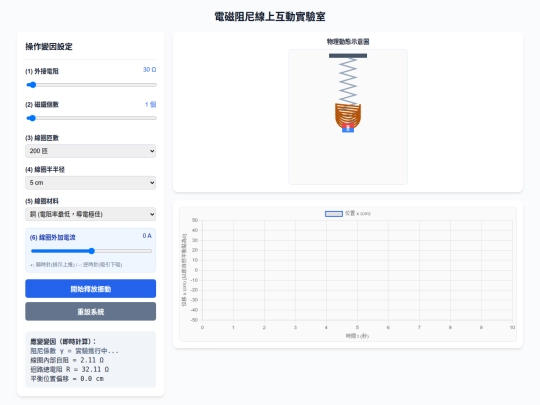Click the blue start release oscillation button
This screenshot has height=405, width=540.
click(91, 289)
